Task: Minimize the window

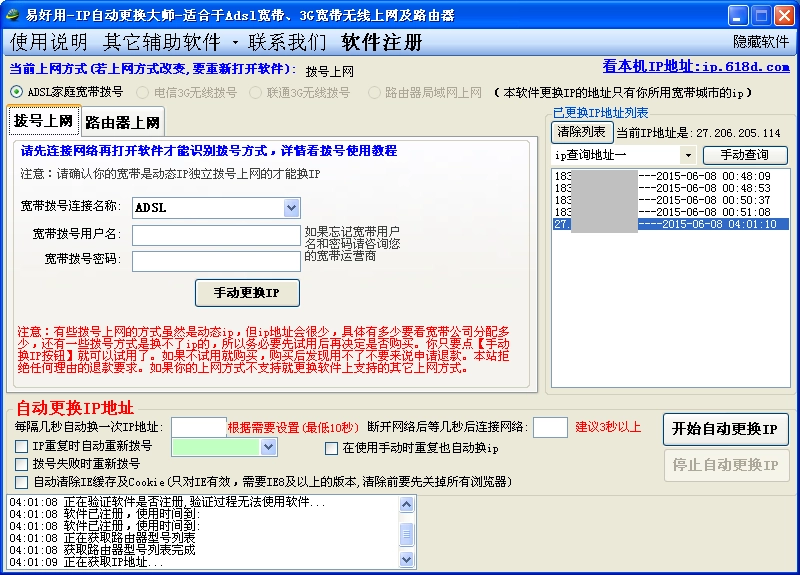Action: point(737,15)
